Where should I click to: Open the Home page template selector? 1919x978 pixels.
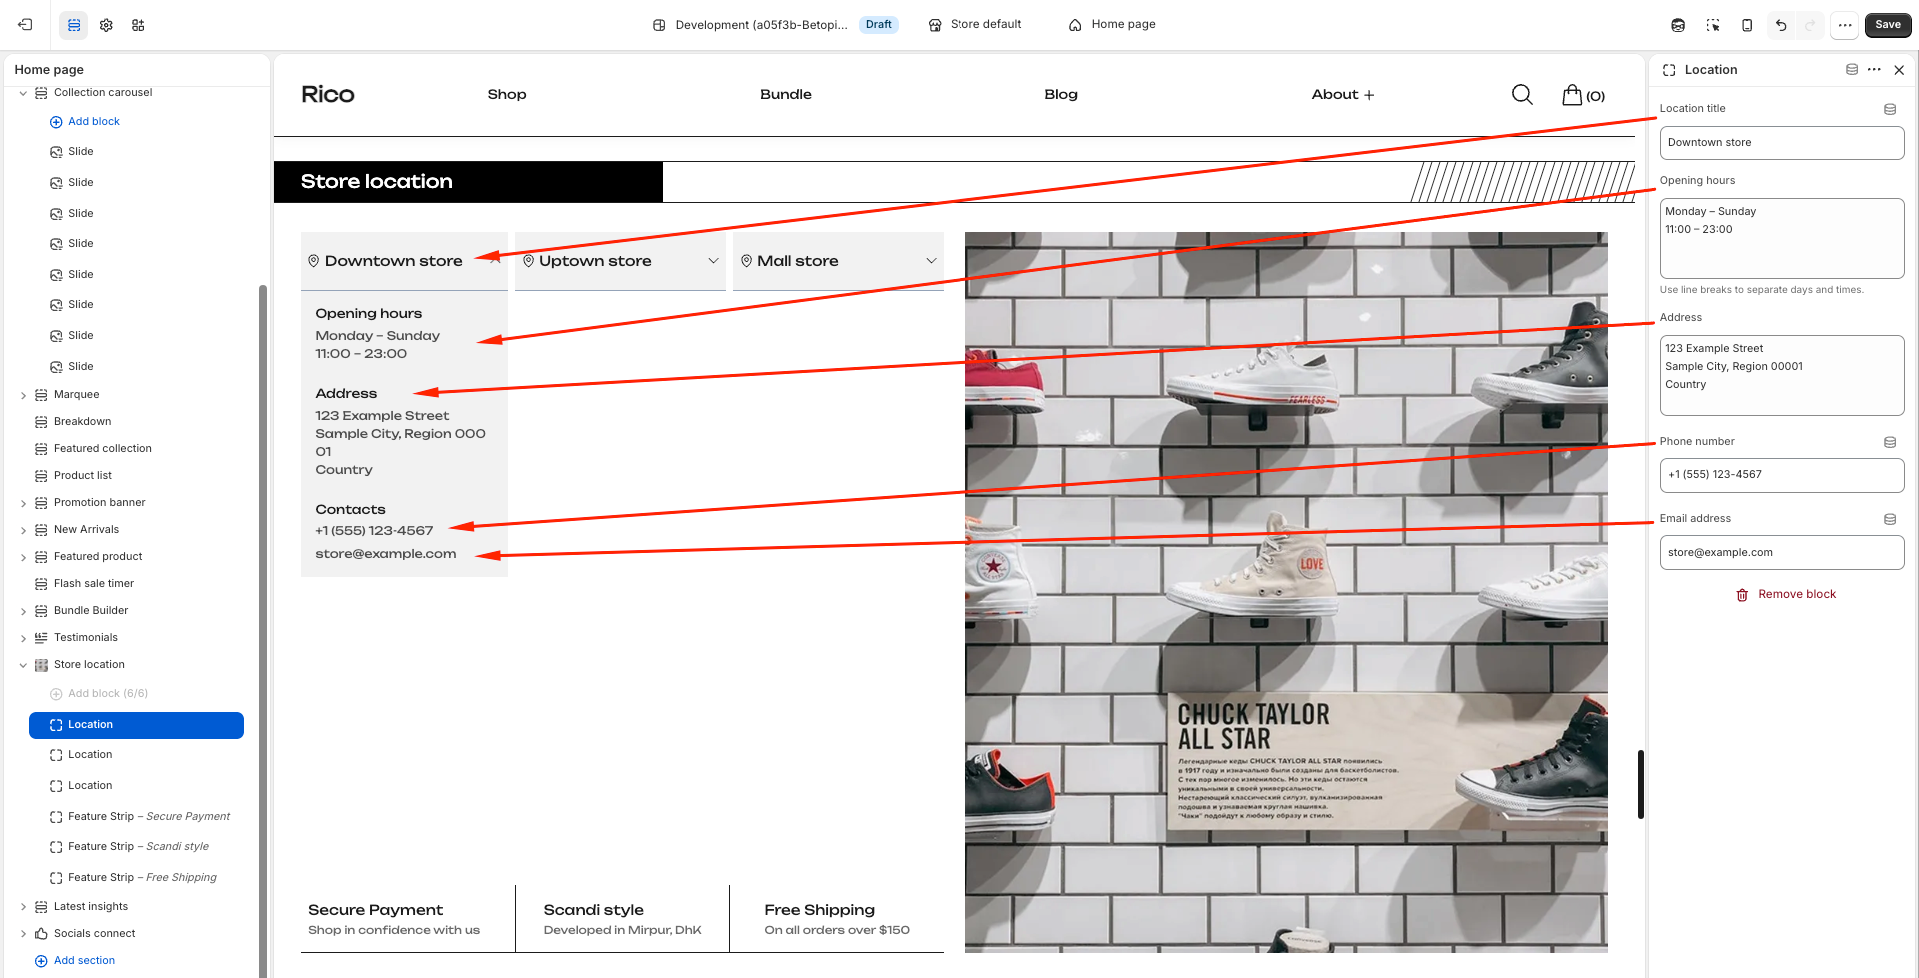(x=1112, y=25)
